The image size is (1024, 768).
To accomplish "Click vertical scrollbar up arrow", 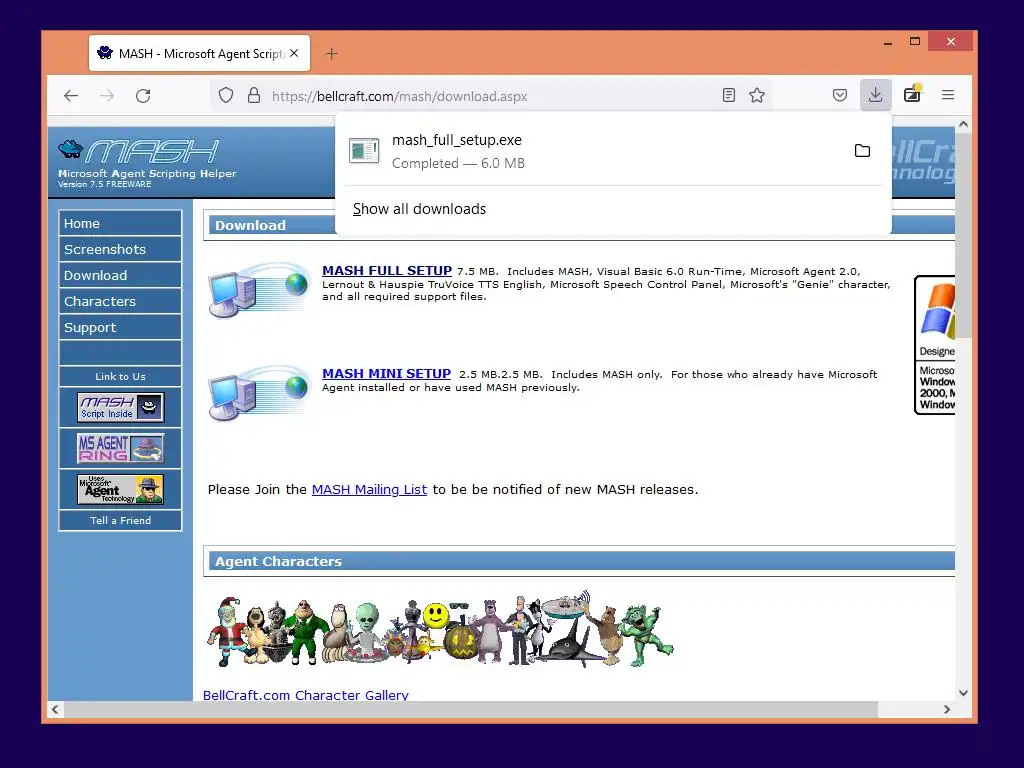I will [963, 124].
